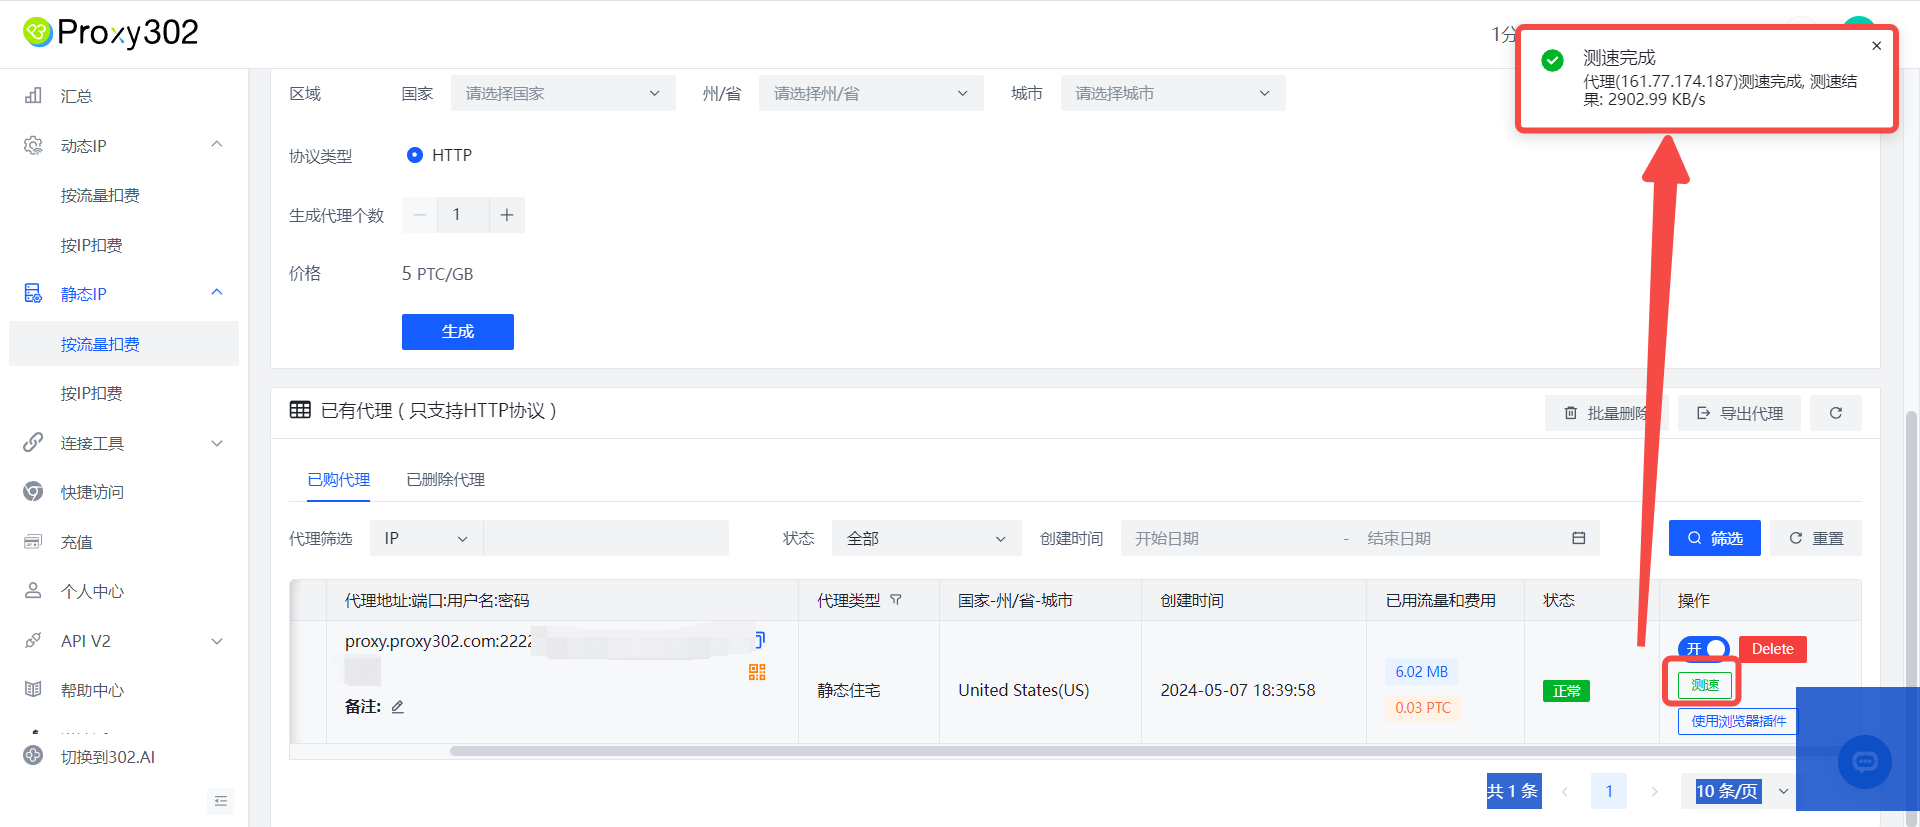Click the table icon beside 已有代理
Image resolution: width=1920 pixels, height=827 pixels.
coord(300,410)
